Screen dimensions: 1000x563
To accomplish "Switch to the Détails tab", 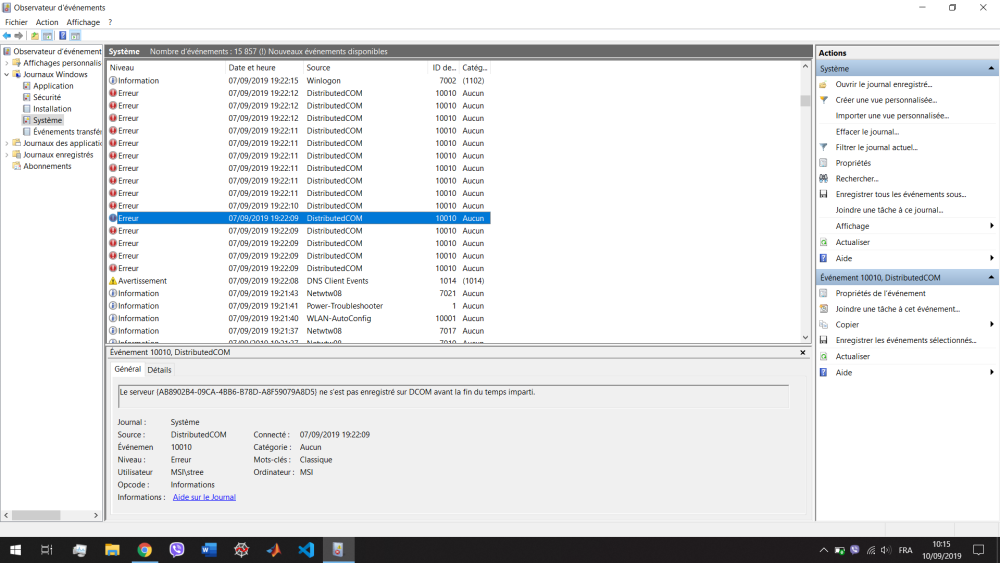I will [x=160, y=370].
